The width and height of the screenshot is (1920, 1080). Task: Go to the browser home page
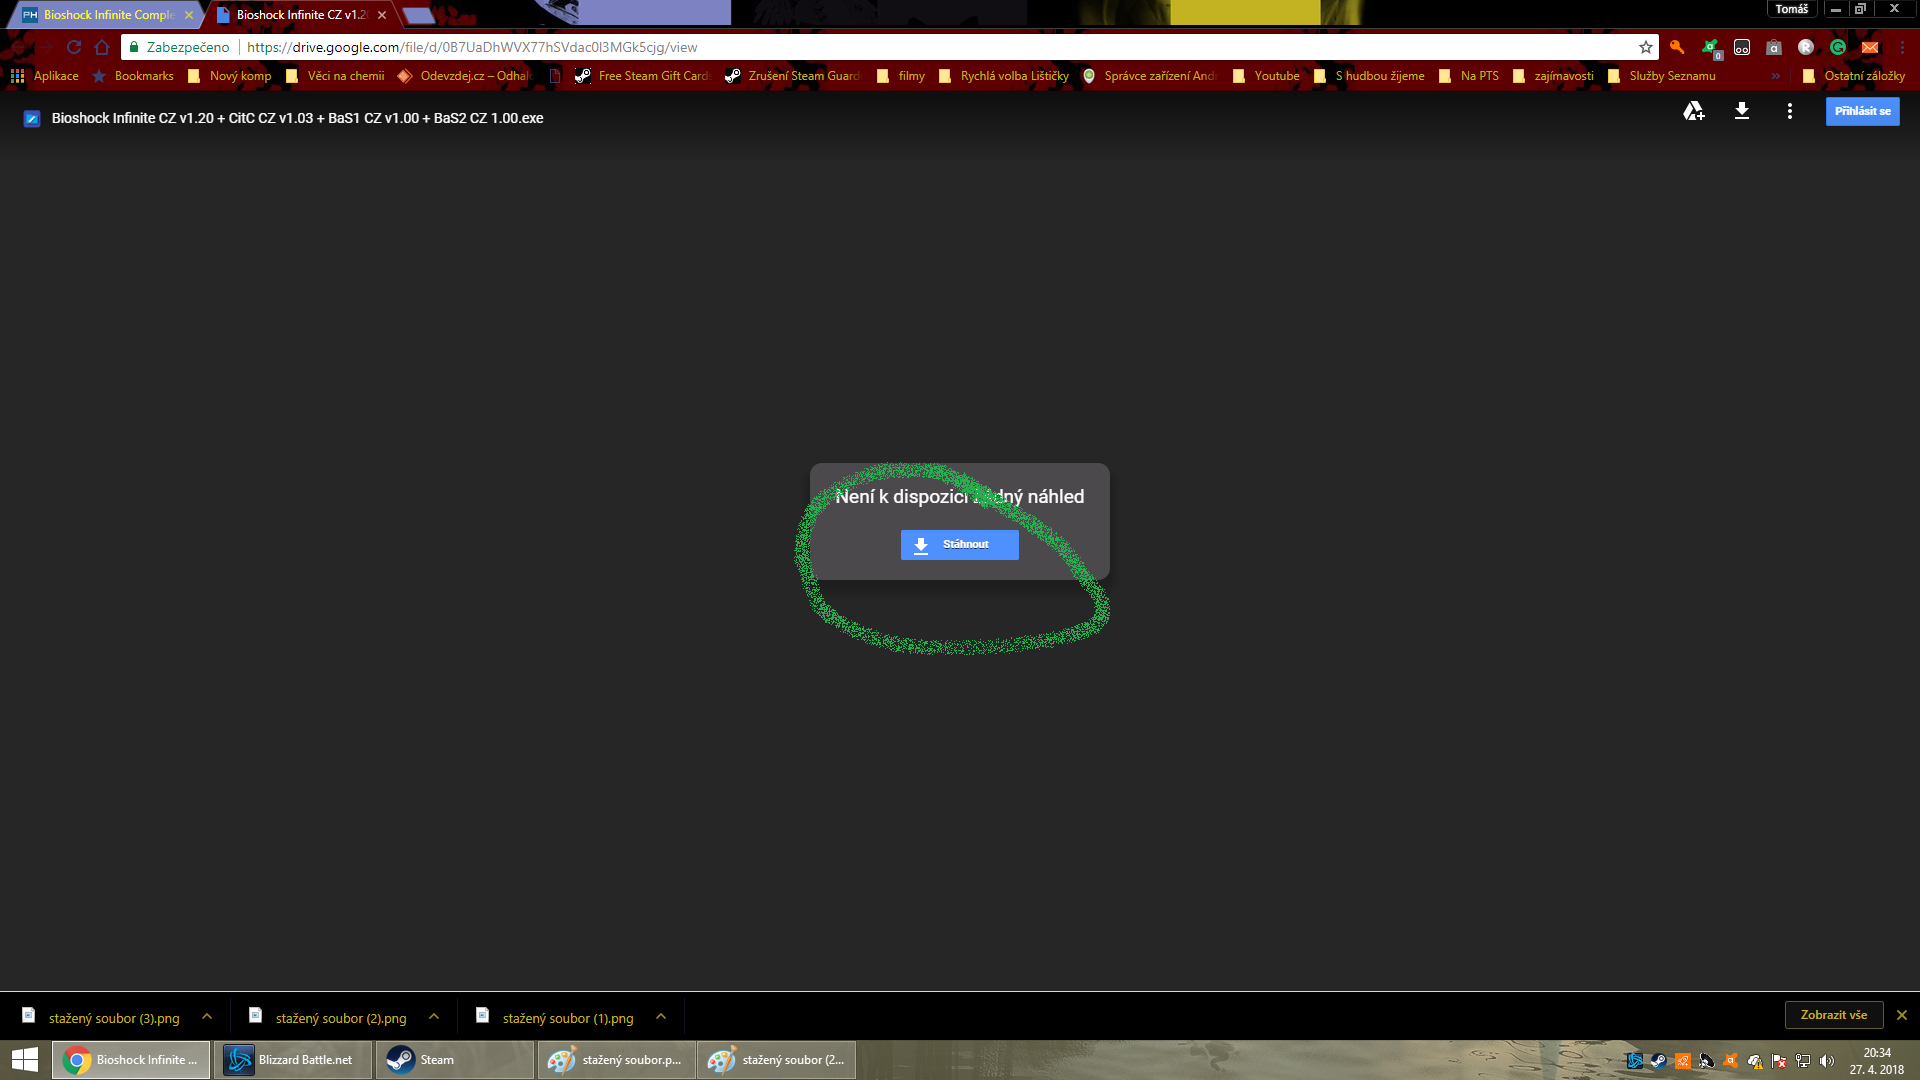(x=102, y=47)
